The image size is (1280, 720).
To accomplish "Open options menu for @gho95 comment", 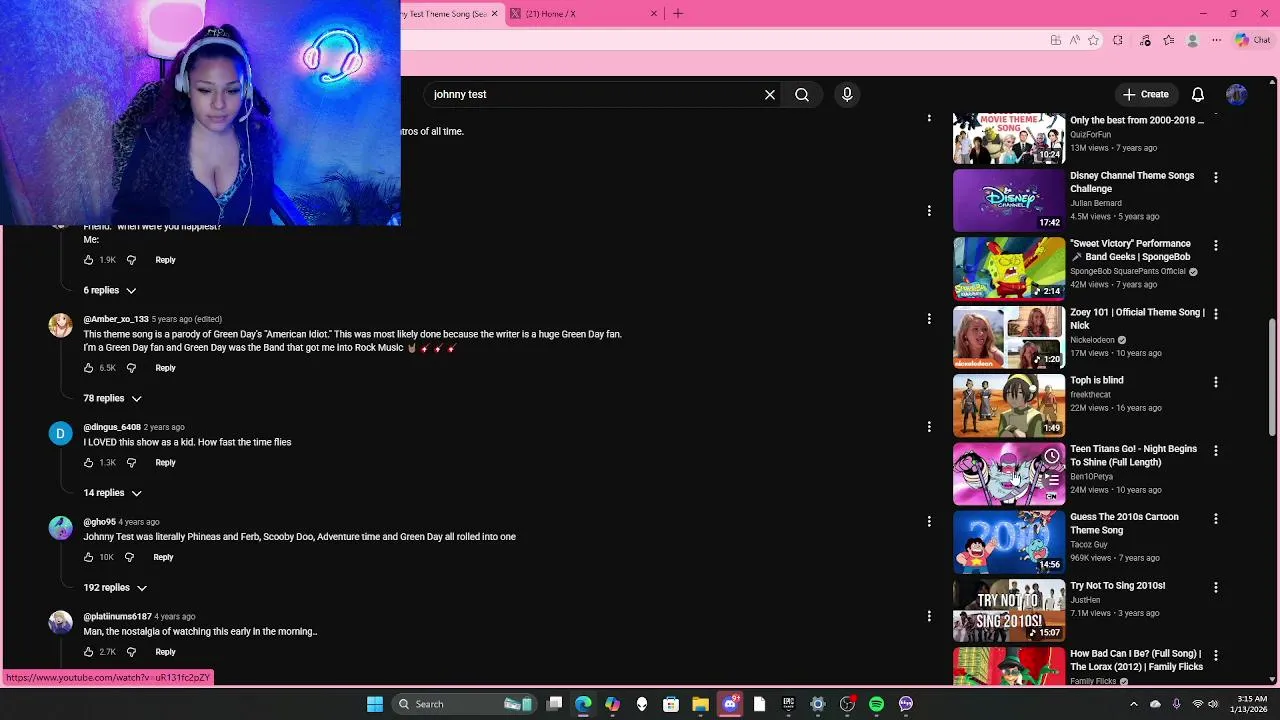I will point(929,522).
